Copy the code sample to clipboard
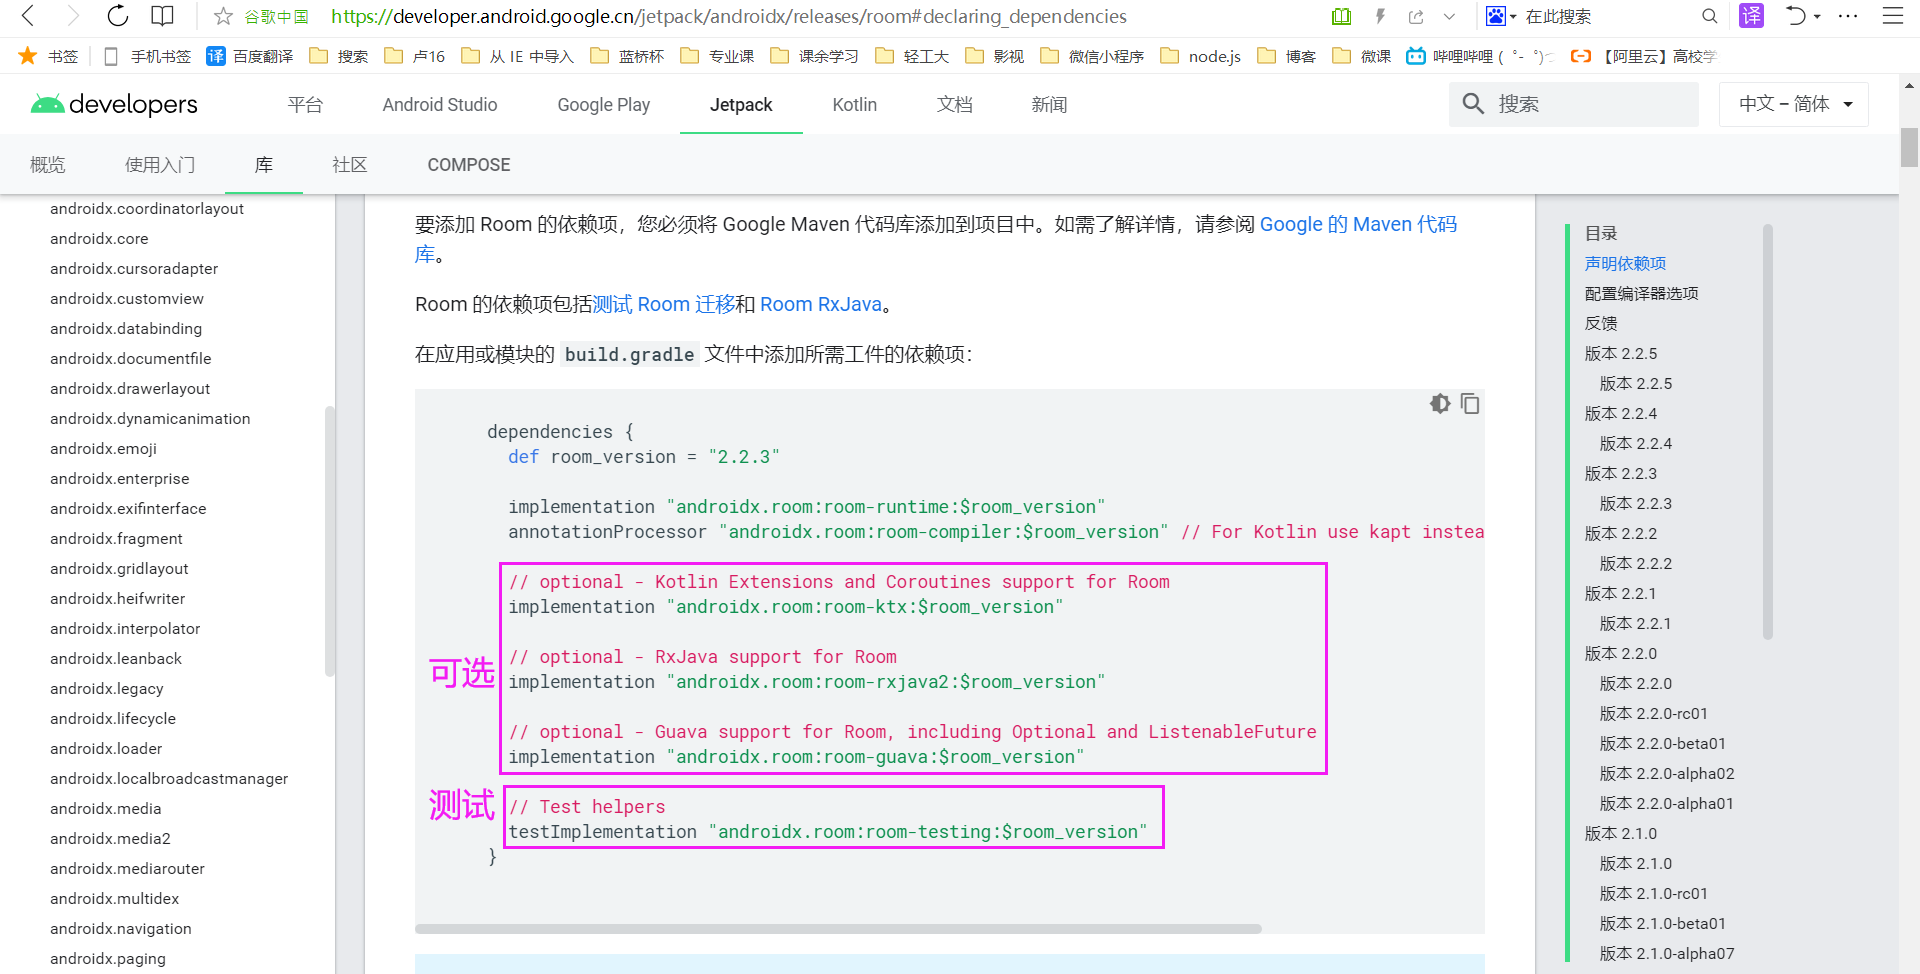 (x=1470, y=403)
